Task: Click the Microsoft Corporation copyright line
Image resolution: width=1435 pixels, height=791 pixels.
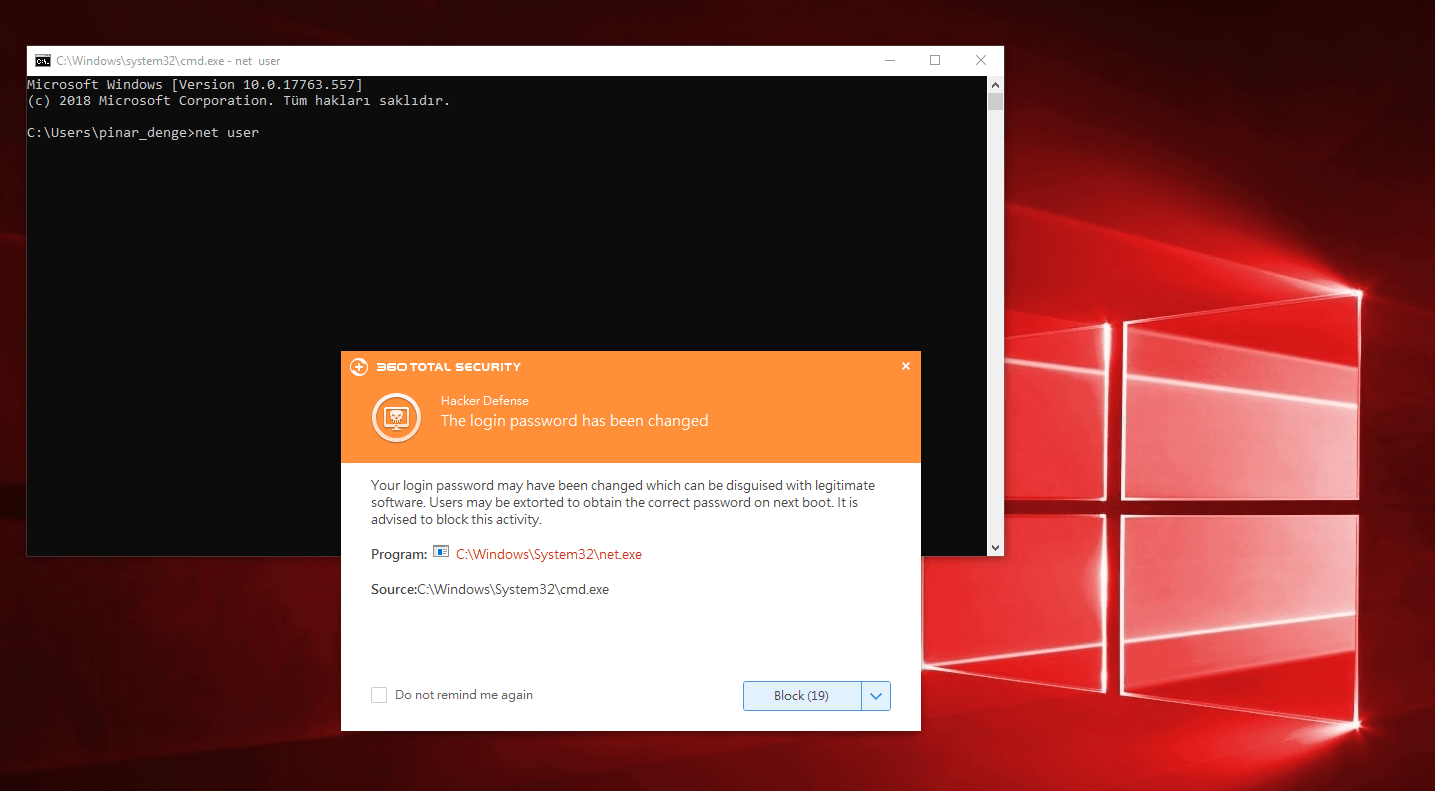Action: tap(239, 101)
